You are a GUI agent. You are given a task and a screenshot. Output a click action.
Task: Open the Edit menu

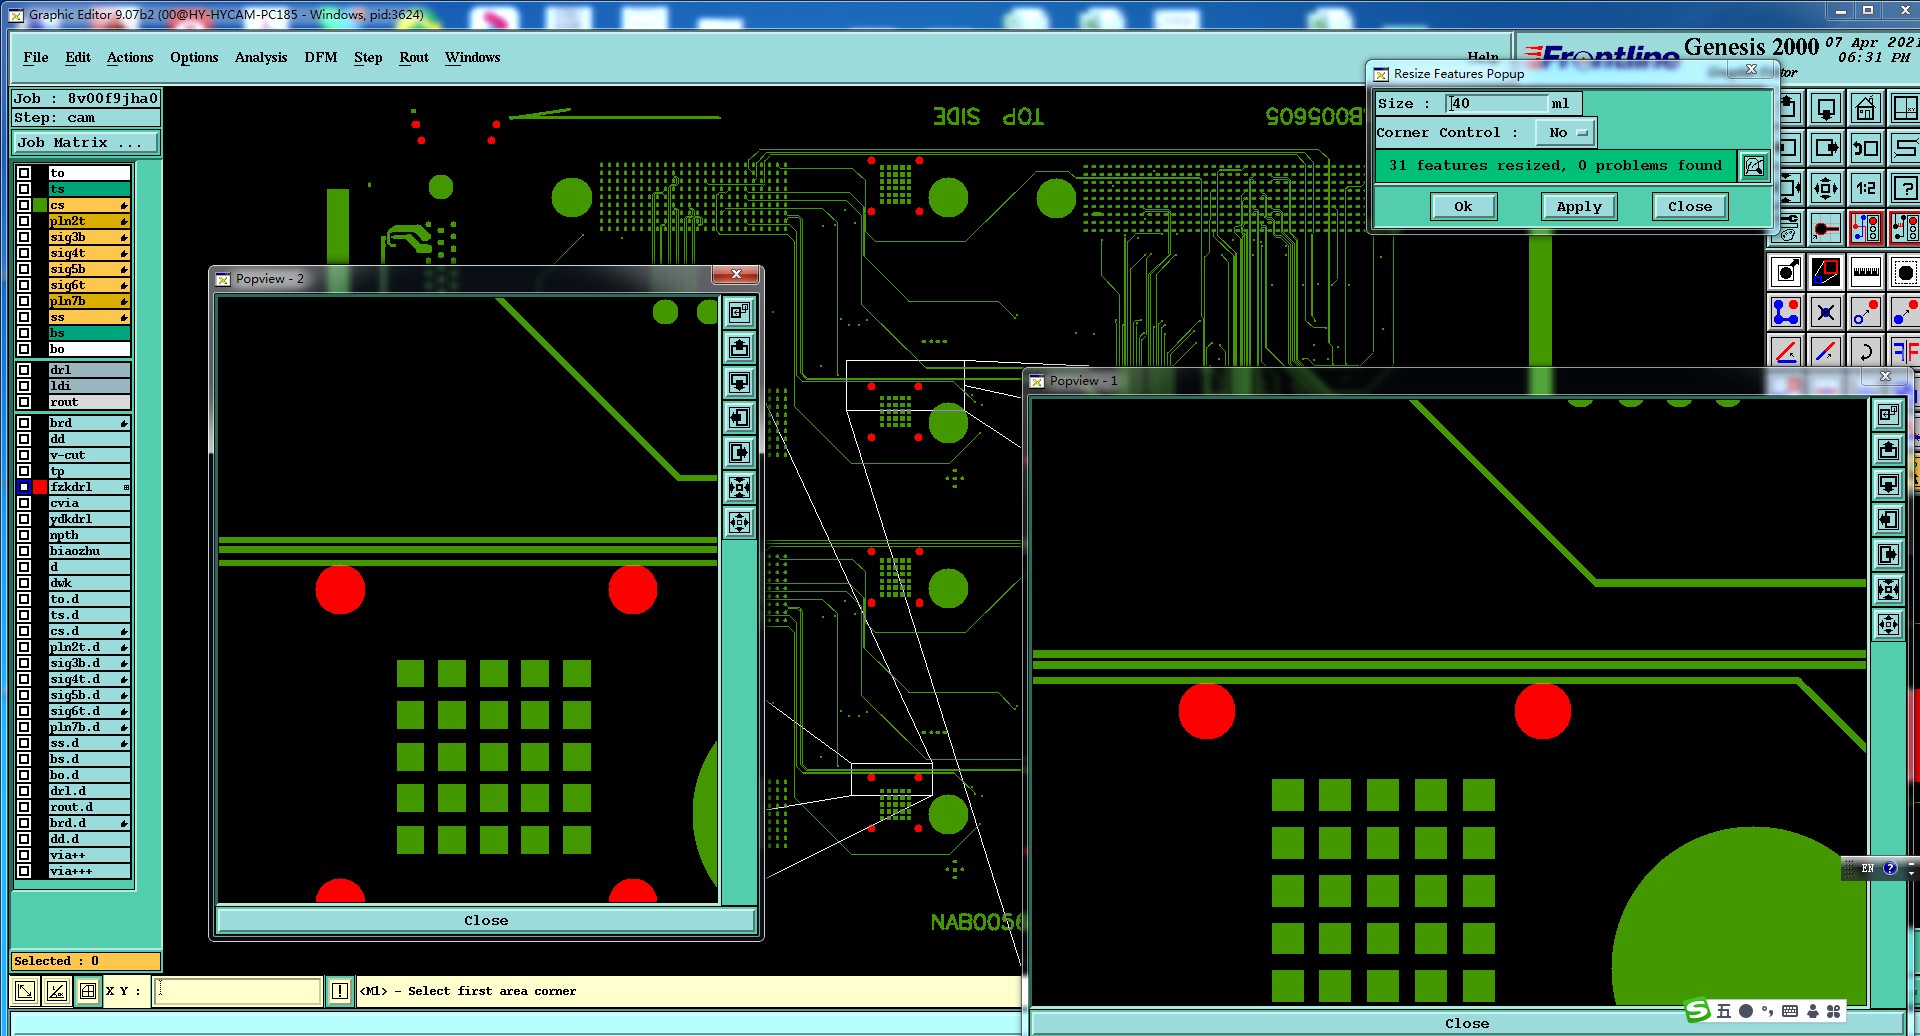click(78, 57)
